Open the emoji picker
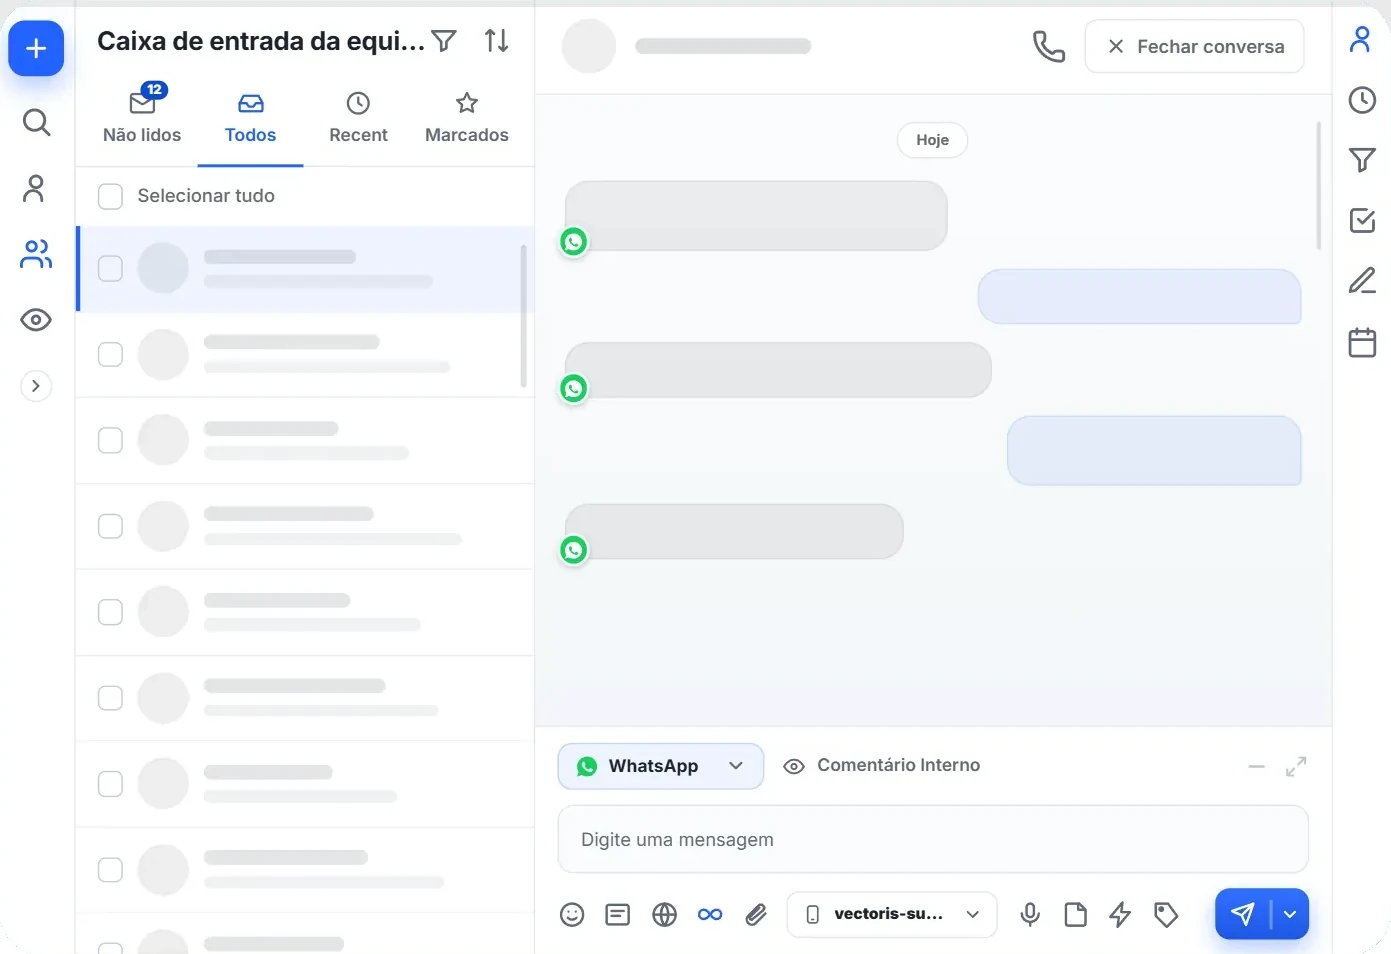Screen dimensions: 1391x954 [x=572, y=914]
